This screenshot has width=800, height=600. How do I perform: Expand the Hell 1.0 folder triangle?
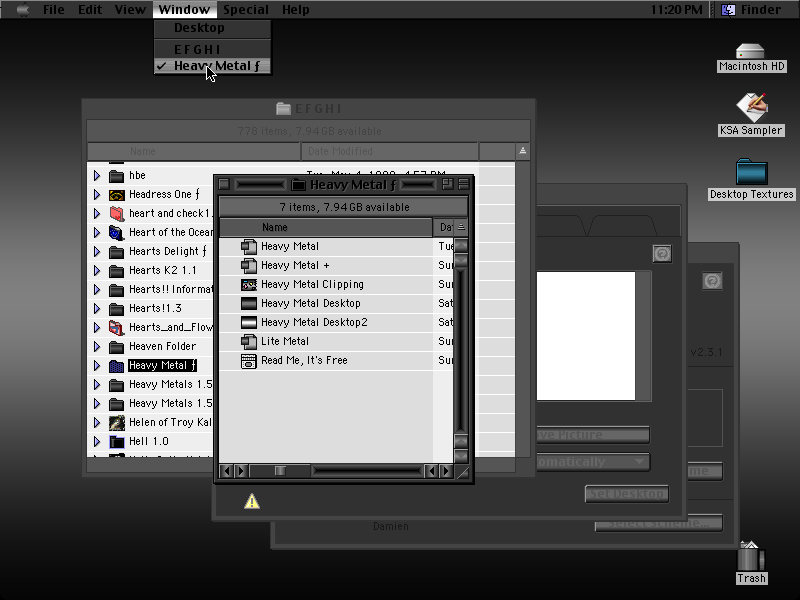click(x=97, y=441)
